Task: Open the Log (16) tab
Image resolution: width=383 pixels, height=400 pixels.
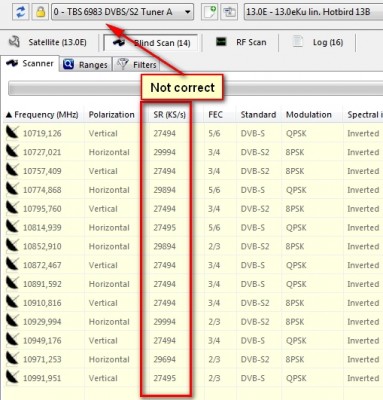Action: coord(317,42)
